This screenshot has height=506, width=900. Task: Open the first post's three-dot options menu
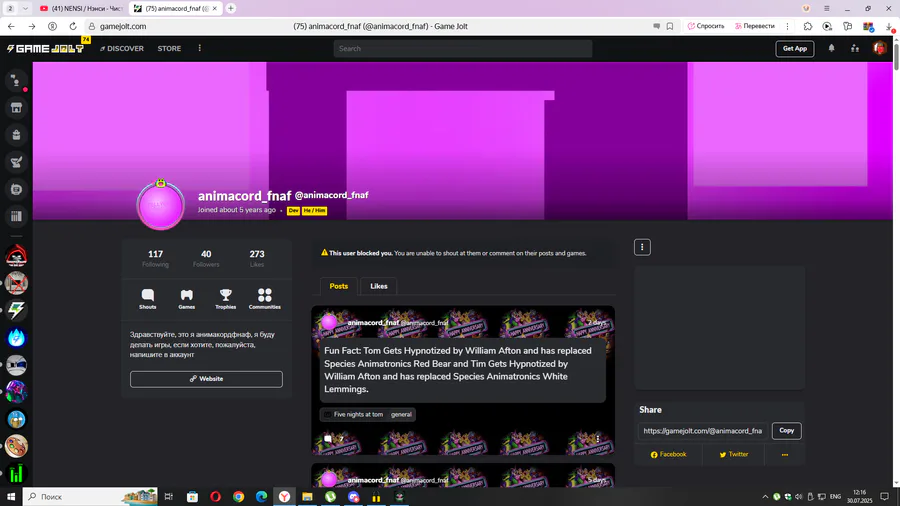coord(598,439)
